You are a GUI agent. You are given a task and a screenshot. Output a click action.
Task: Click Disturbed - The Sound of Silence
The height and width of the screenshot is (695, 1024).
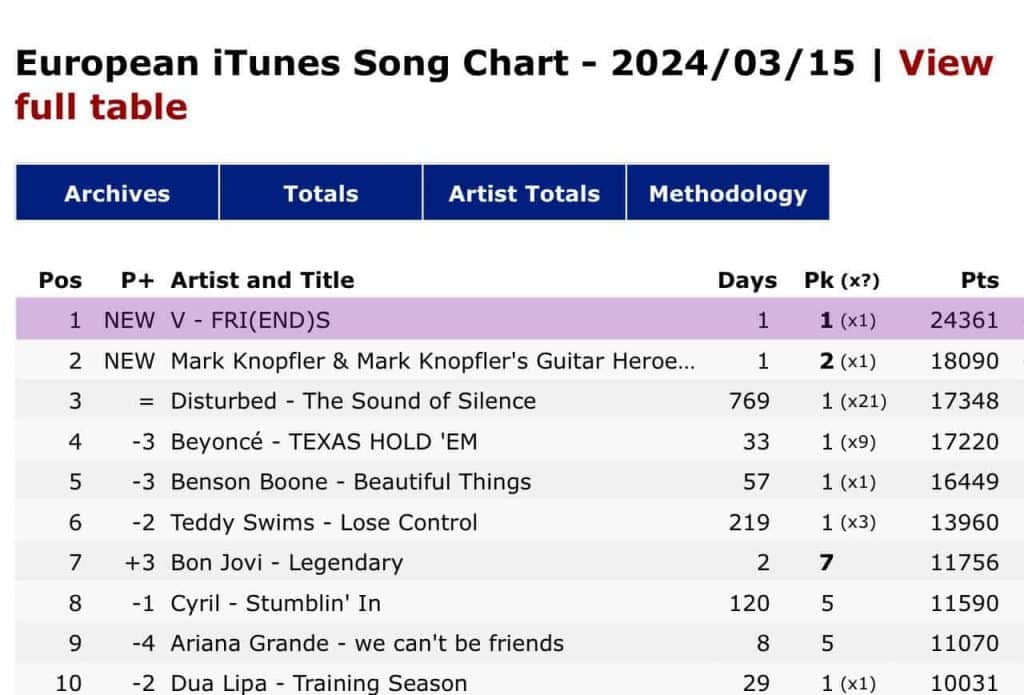tap(353, 401)
